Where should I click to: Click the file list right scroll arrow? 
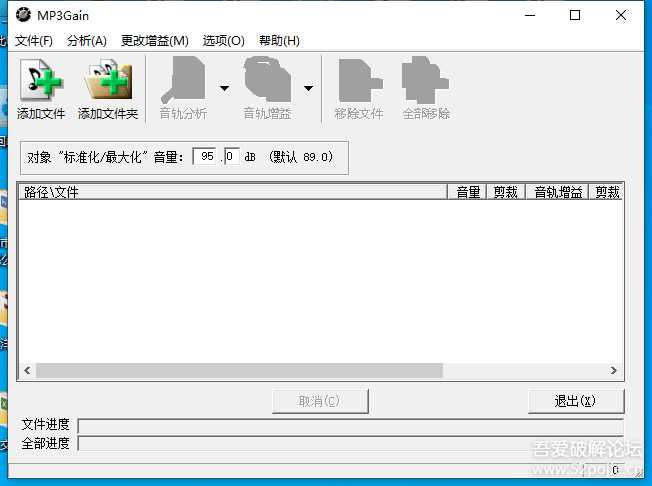click(615, 371)
